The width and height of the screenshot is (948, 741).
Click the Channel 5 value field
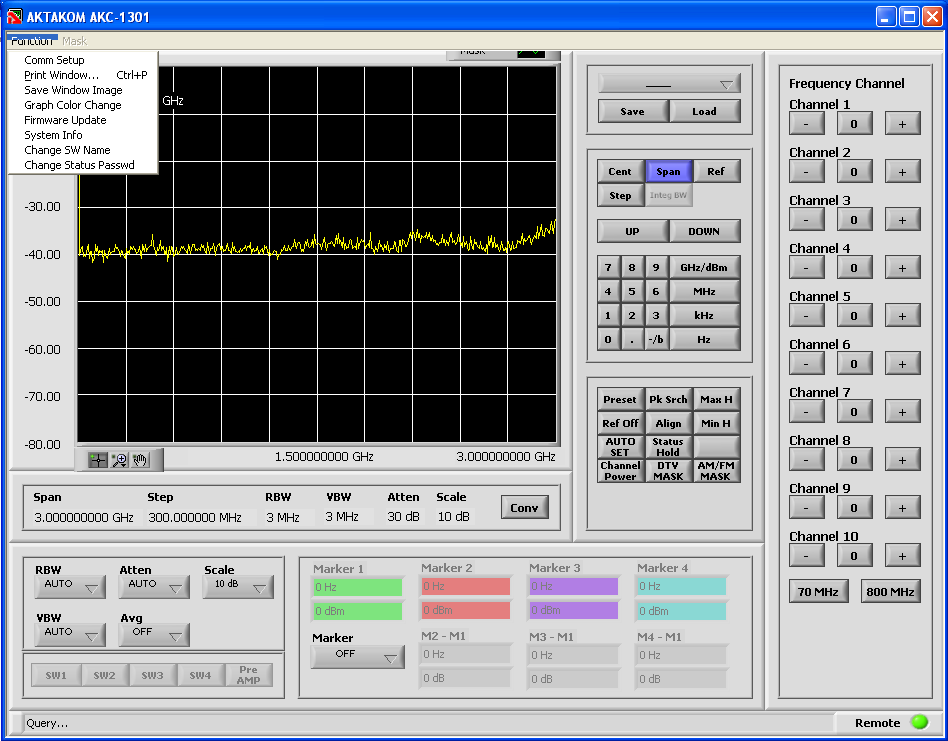point(854,315)
